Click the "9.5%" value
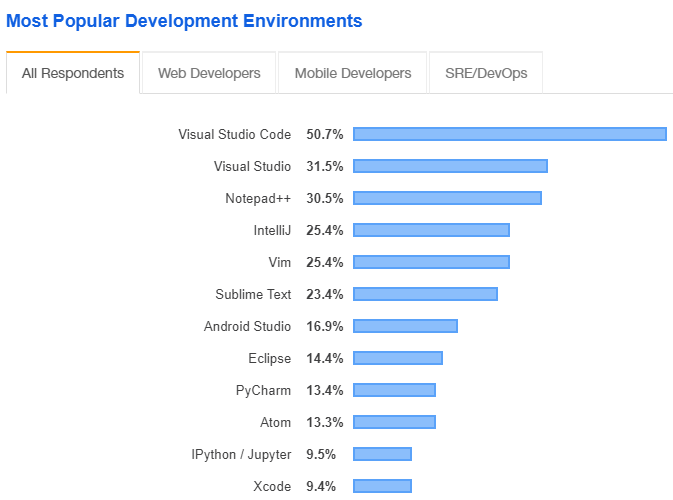The height and width of the screenshot is (500, 673). tap(321, 454)
